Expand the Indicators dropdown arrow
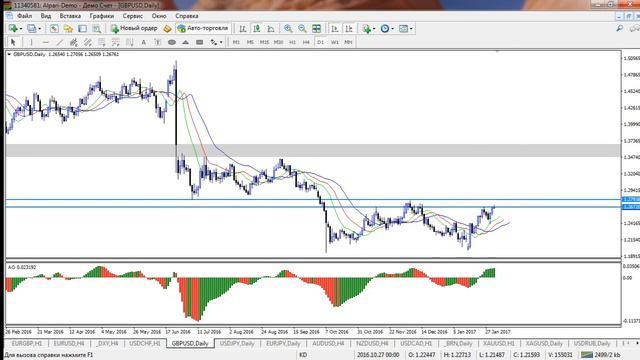 374,29
